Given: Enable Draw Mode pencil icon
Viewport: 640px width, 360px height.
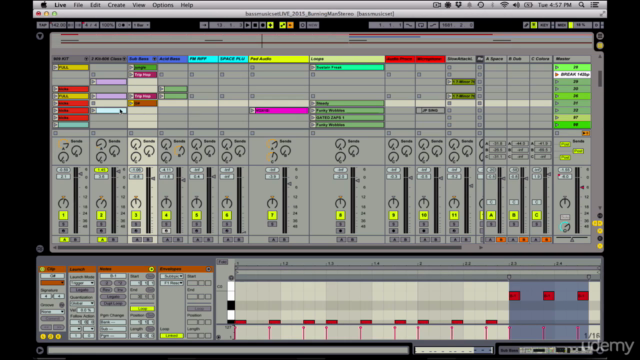Looking at the screenshot, I should click(x=526, y=25).
